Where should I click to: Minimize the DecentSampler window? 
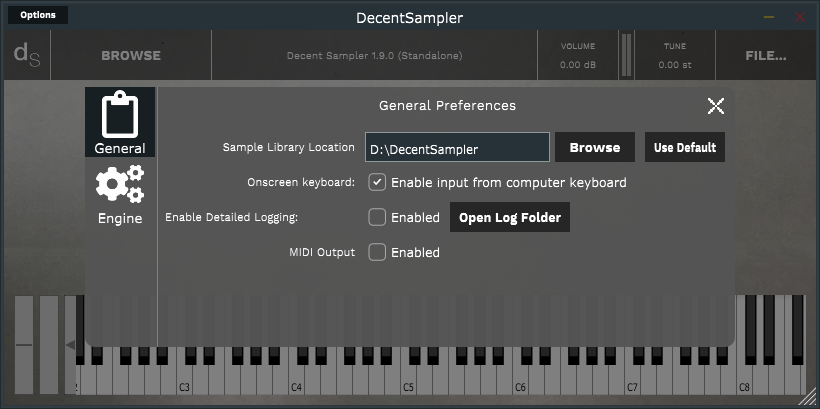769,17
